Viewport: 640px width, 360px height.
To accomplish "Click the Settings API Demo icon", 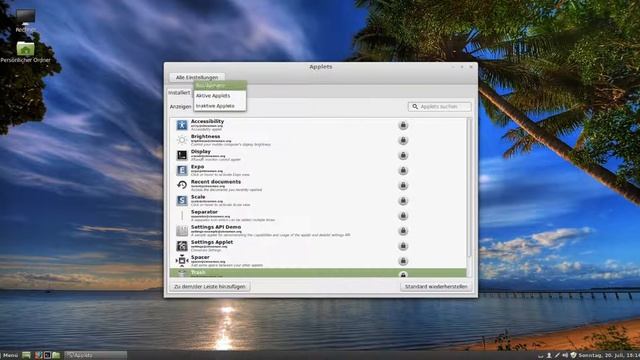I will [182, 231].
